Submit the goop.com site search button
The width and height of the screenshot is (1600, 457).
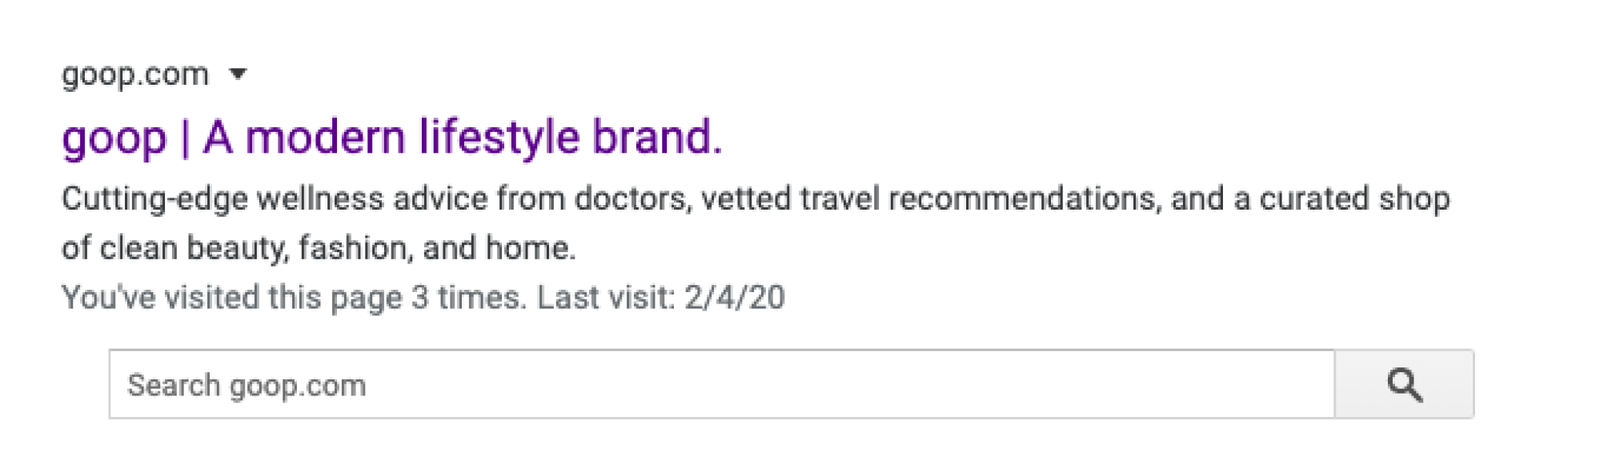pos(1404,384)
